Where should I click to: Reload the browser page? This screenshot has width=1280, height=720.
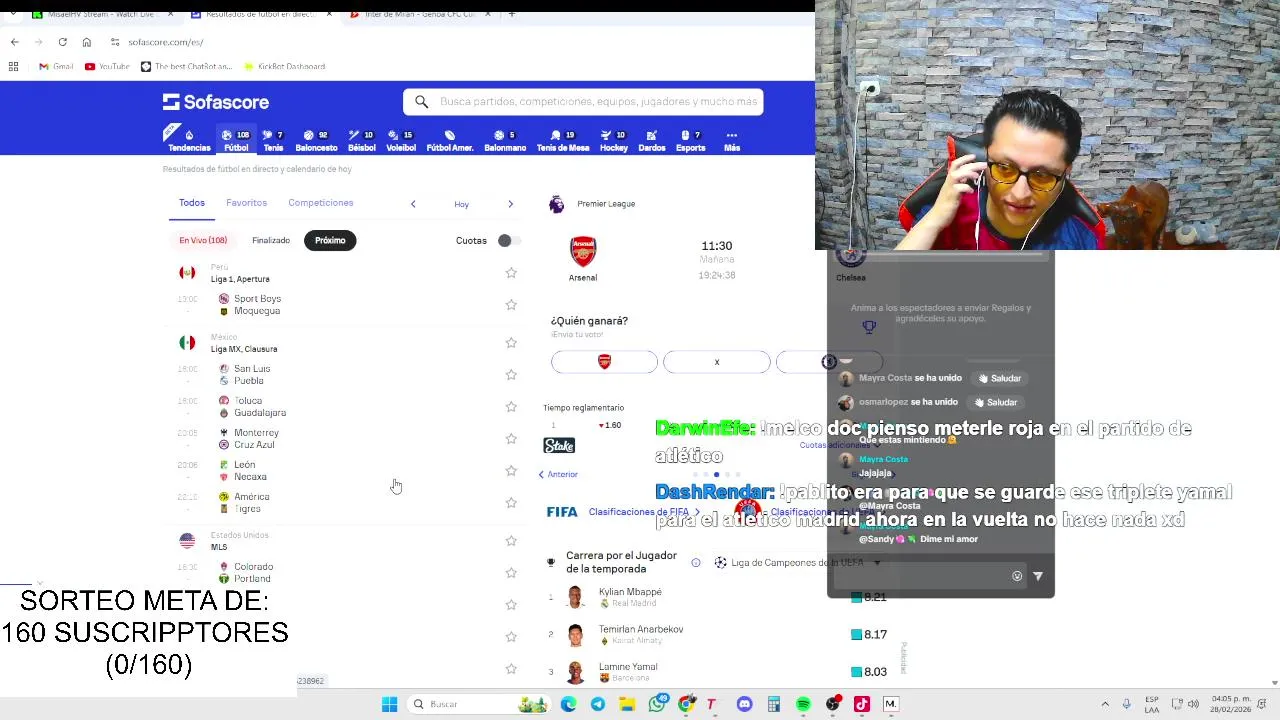point(62,42)
